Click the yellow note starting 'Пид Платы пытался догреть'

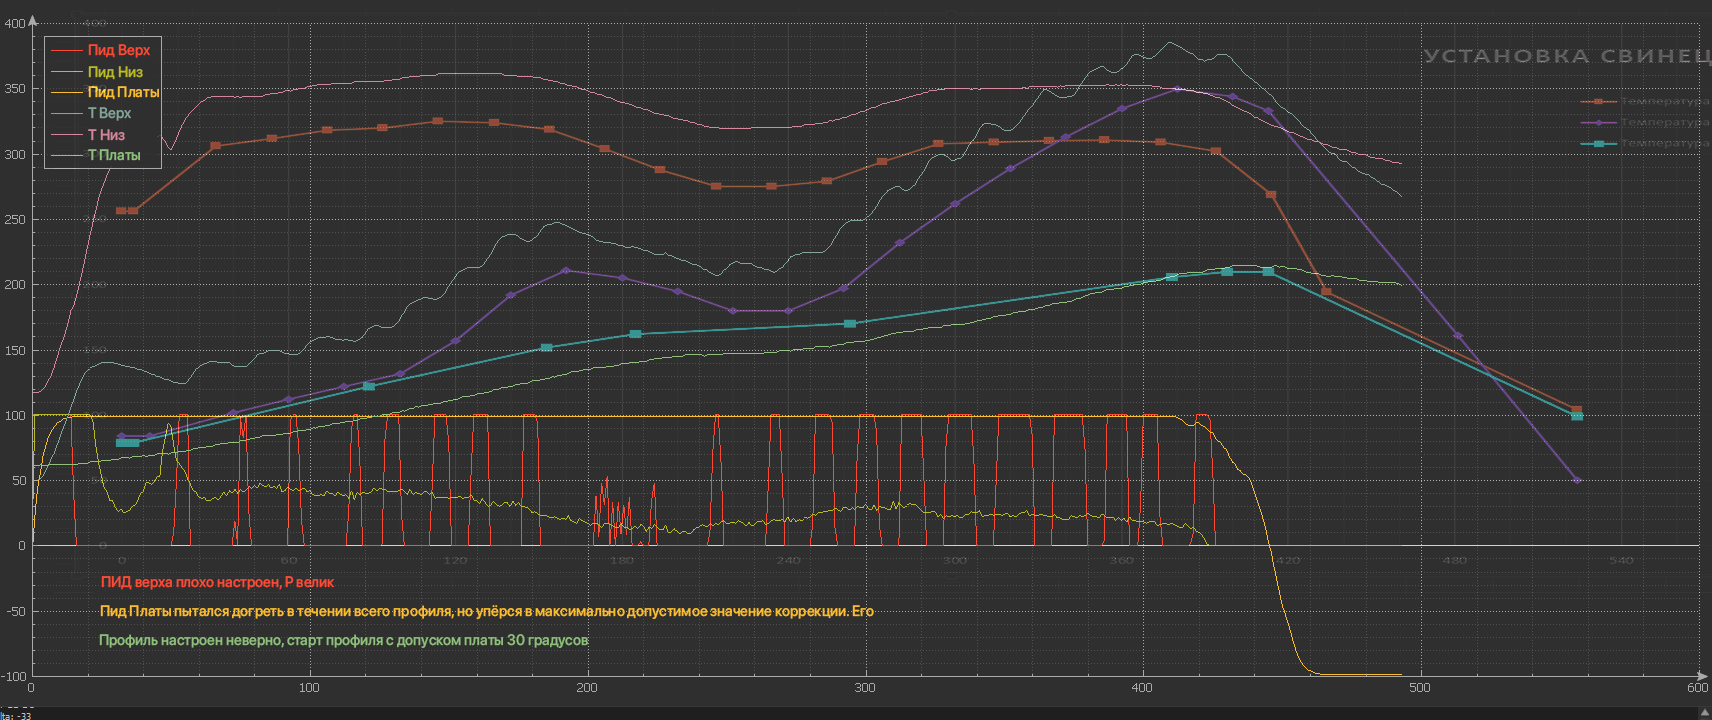click(486, 611)
